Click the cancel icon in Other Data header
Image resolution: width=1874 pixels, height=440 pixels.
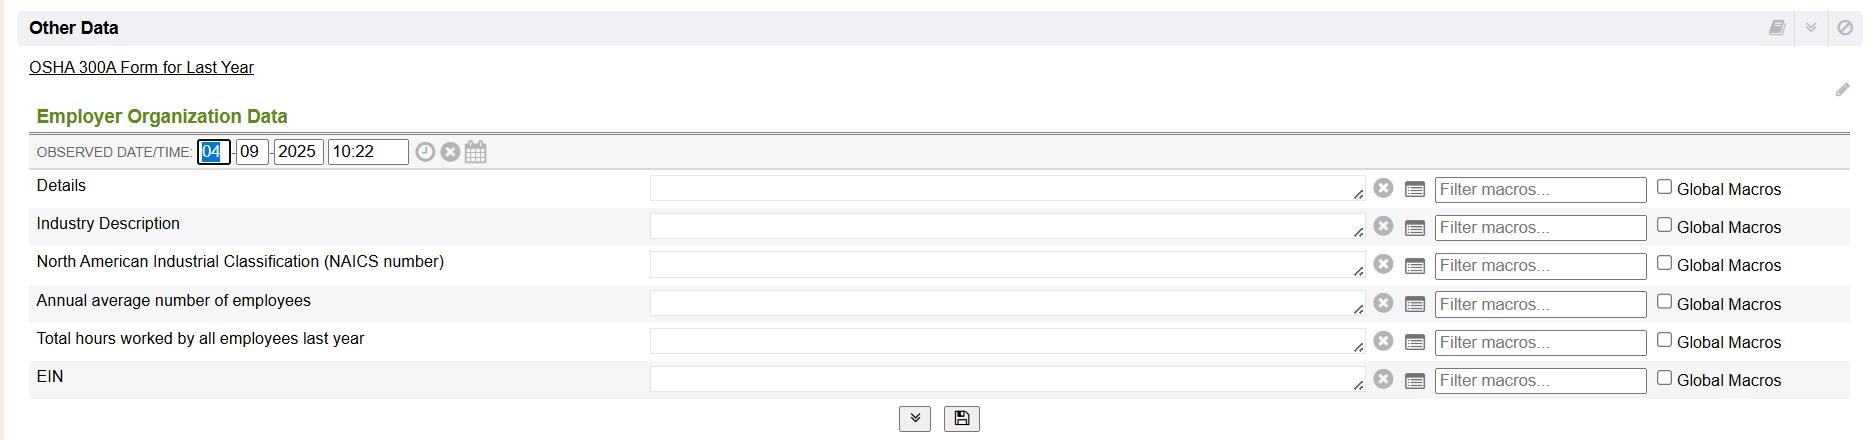click(x=1845, y=28)
